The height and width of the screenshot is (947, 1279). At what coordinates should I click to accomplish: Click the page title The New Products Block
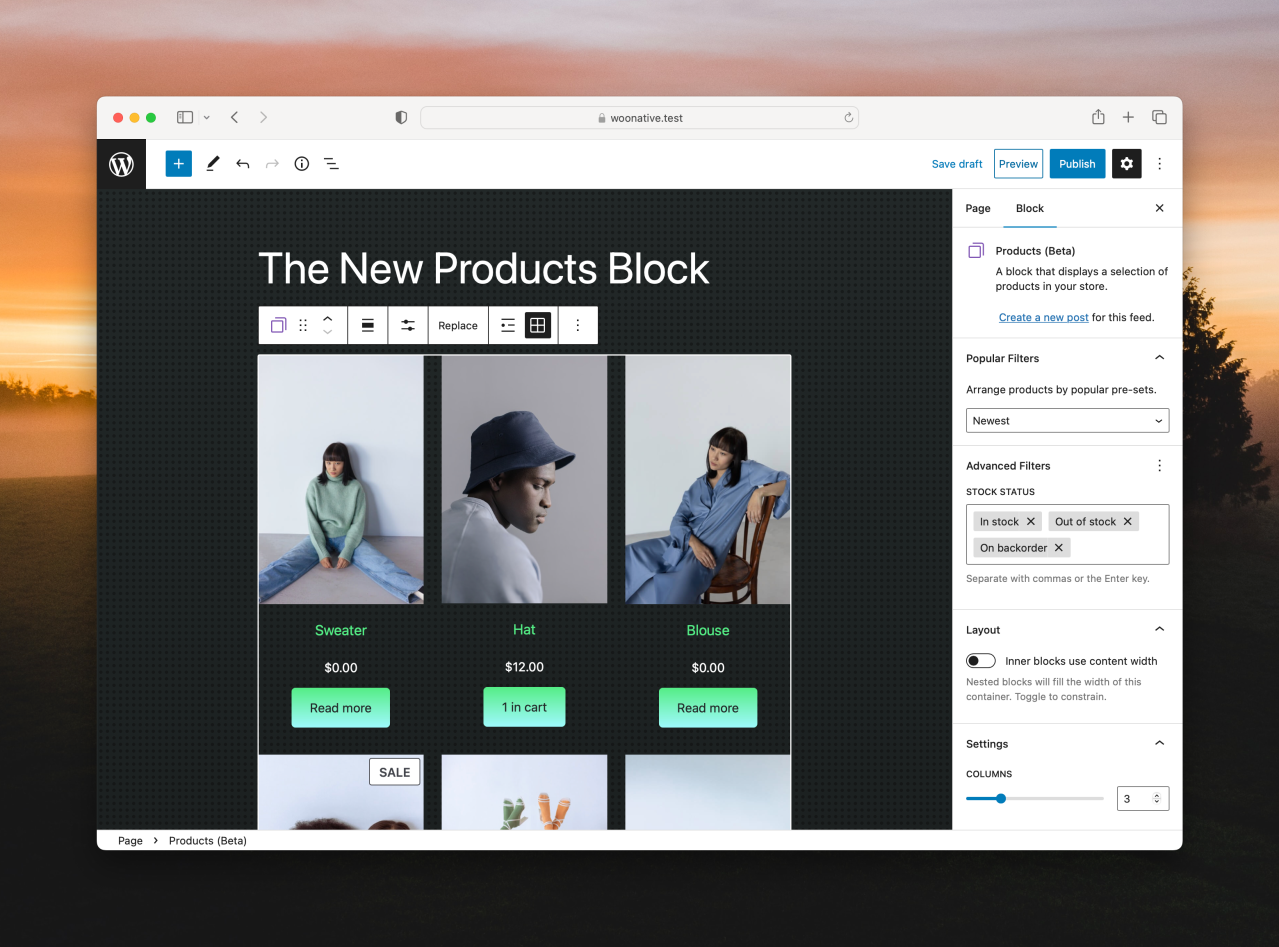(x=484, y=269)
